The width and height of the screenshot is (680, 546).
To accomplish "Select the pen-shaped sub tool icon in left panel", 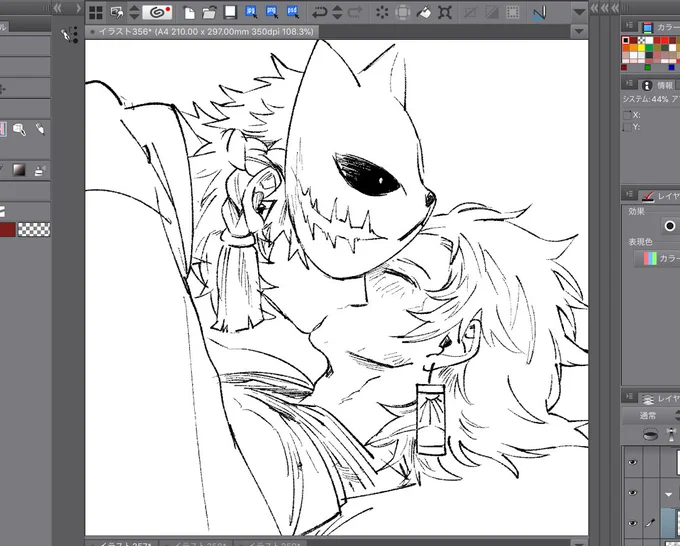I will tap(40, 129).
